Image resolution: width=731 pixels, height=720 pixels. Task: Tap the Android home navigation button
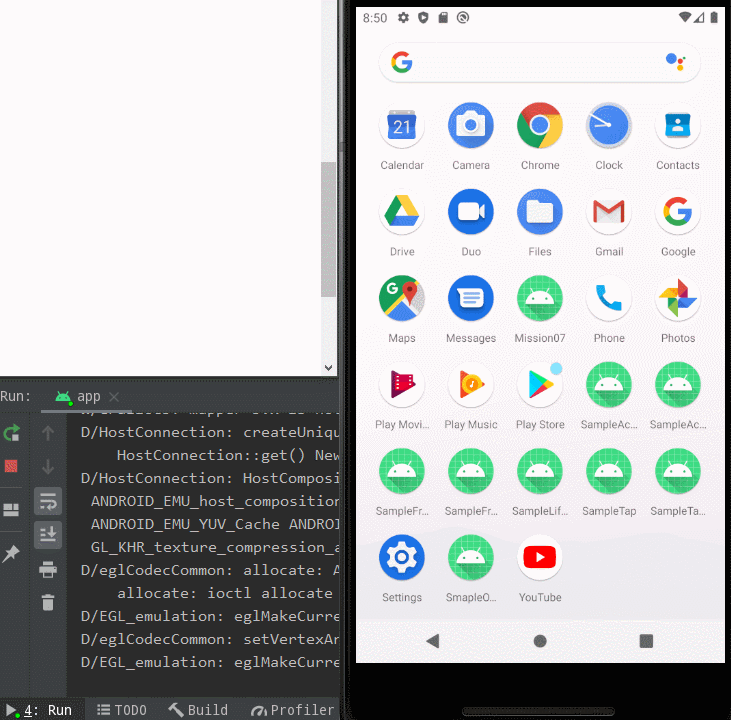[539, 641]
